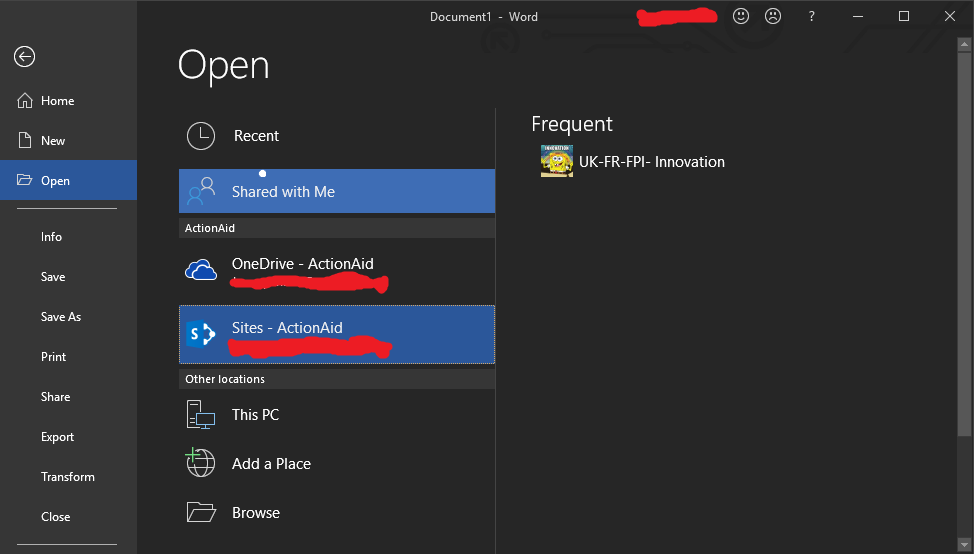Select the Open tab label
Screen dimensions: 974x554
55,181
